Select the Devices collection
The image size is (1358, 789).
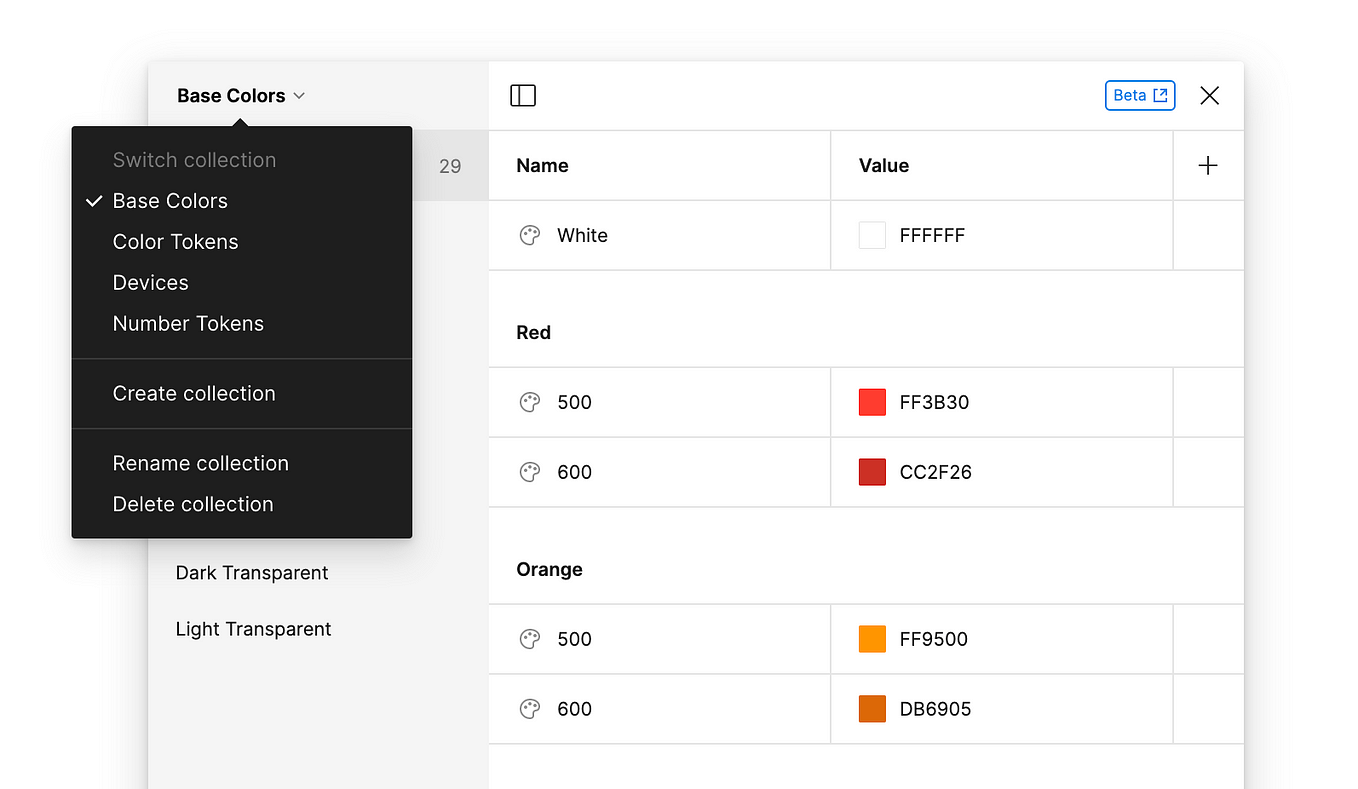(x=150, y=282)
